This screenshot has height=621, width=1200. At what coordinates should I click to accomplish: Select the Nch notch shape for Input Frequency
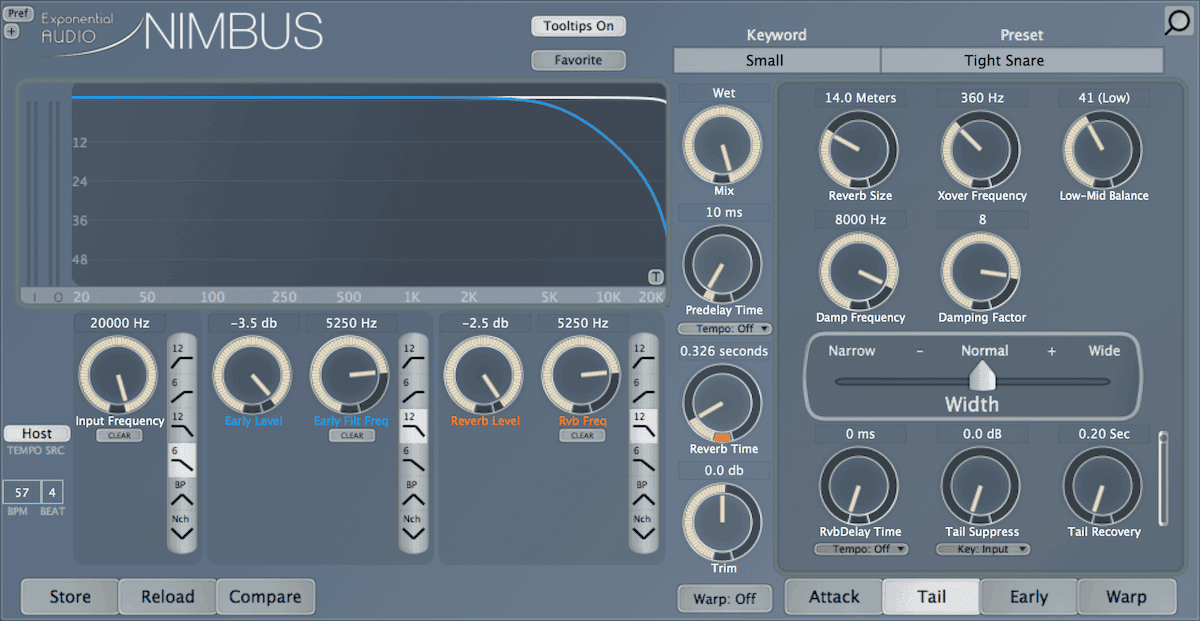pyautogui.click(x=181, y=526)
